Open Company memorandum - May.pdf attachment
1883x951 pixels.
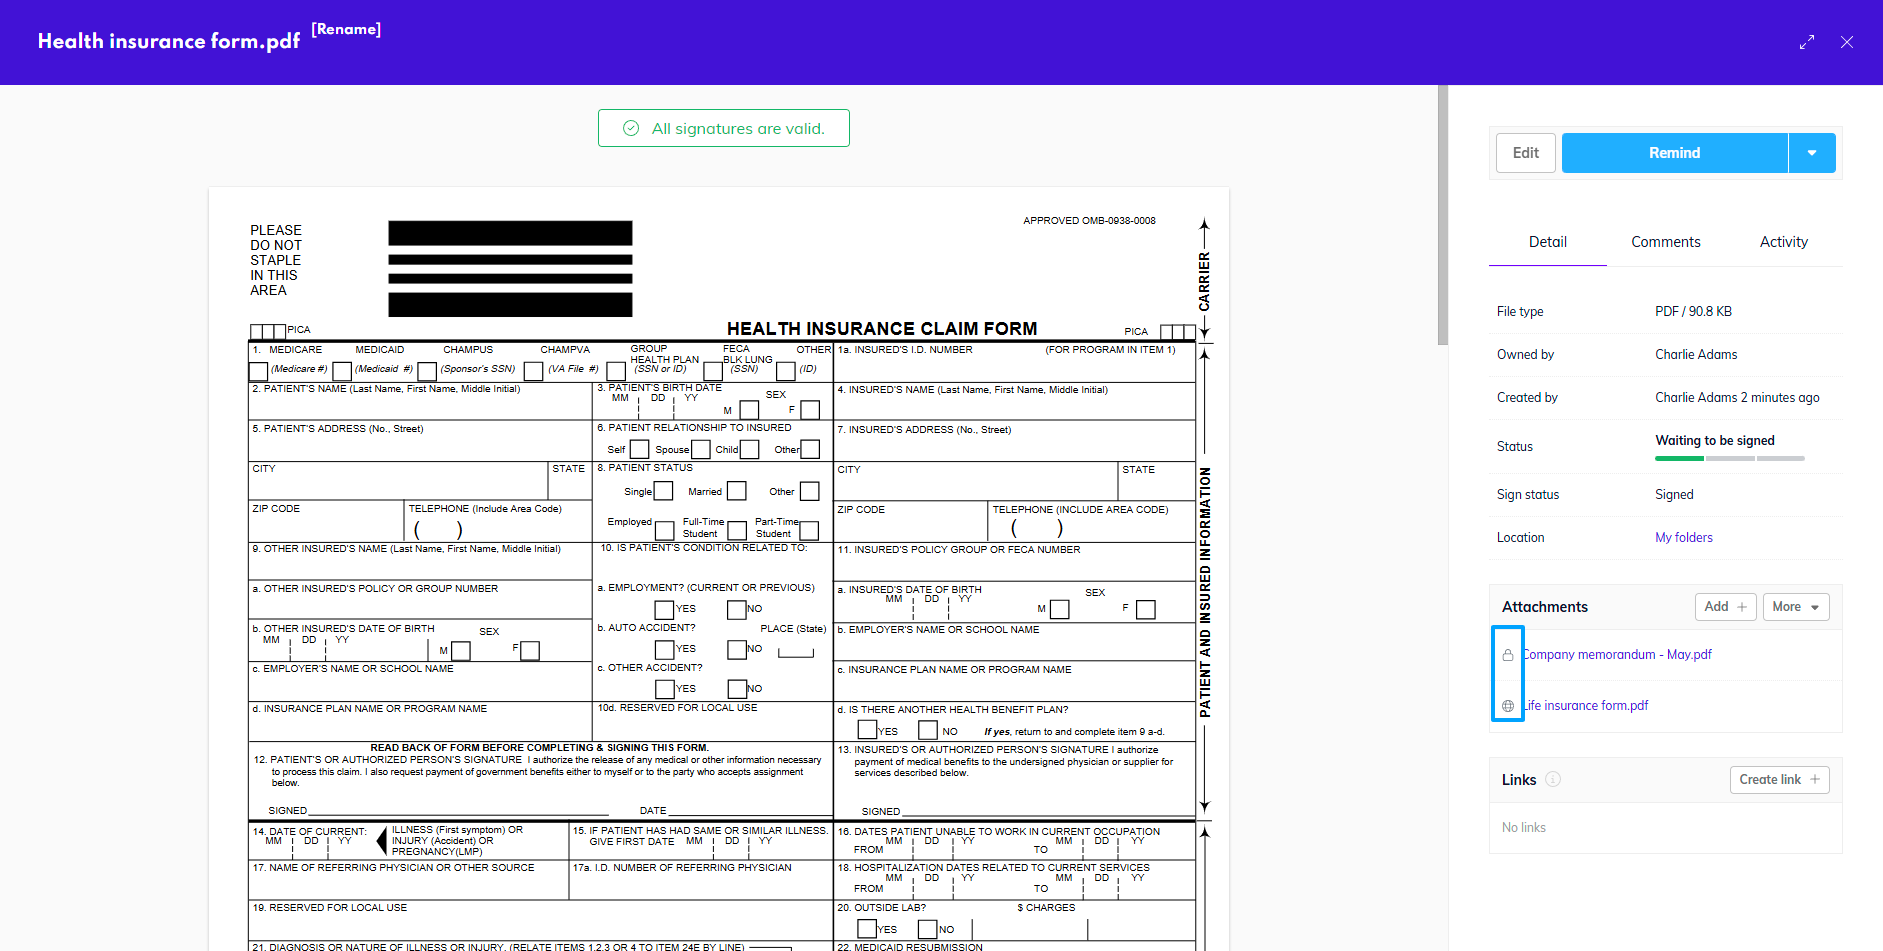1618,655
